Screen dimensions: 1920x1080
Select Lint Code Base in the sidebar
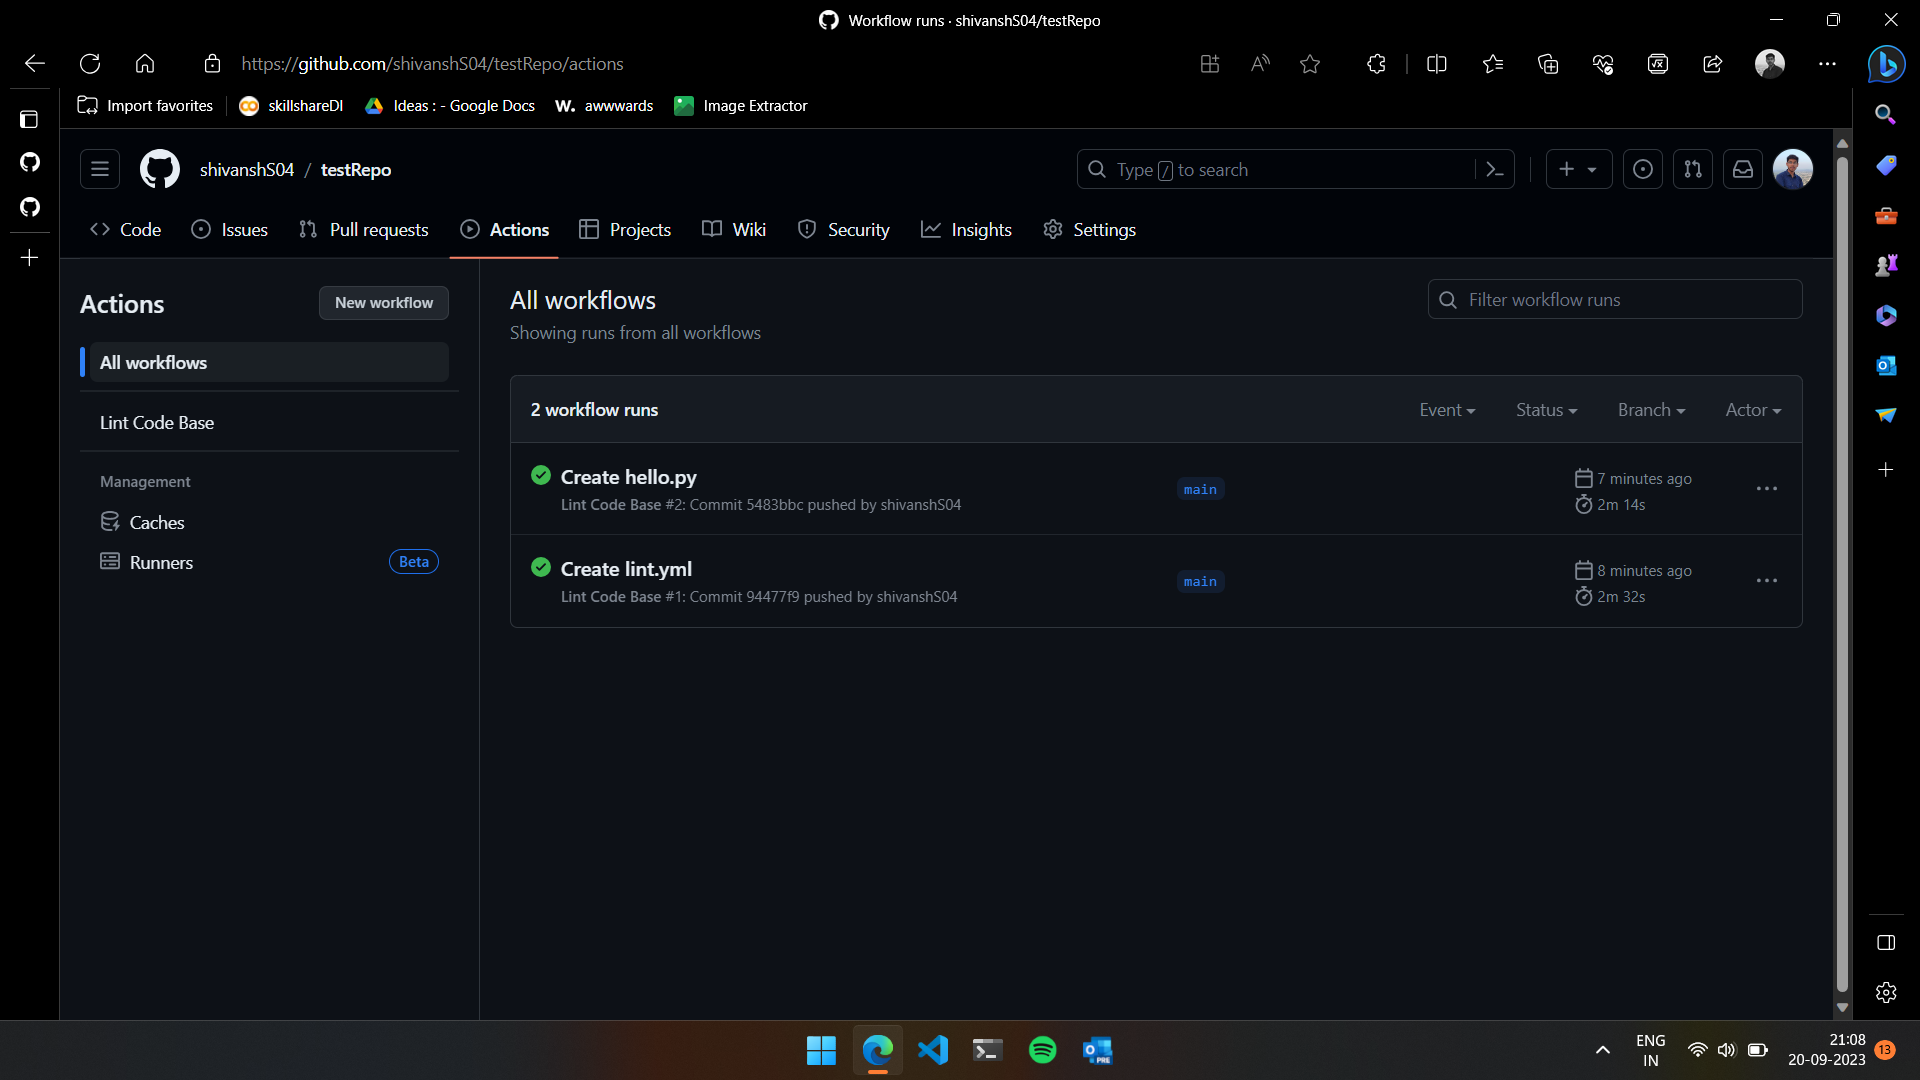[156, 423]
